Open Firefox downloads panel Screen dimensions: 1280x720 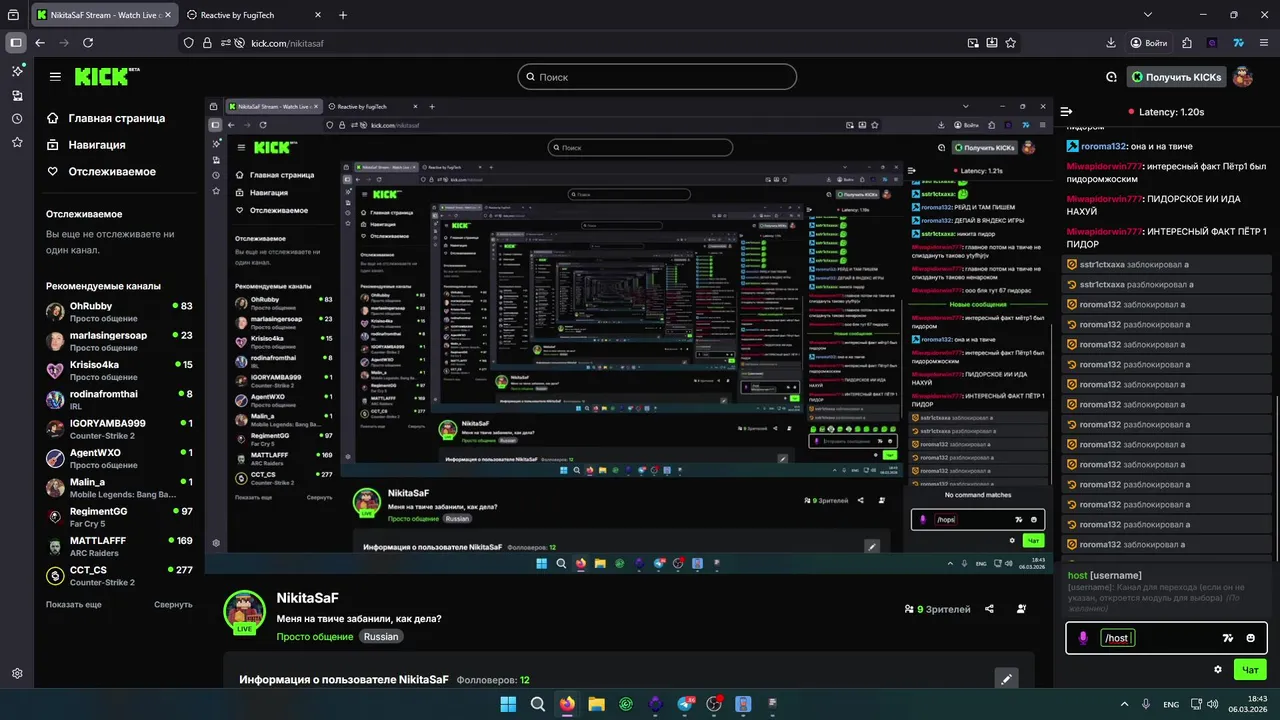pos(1111,43)
